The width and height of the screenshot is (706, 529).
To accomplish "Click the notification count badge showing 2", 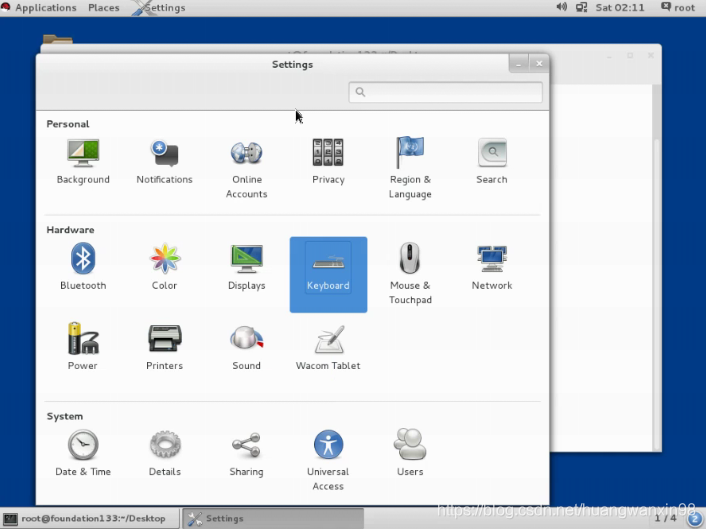I will point(695,519).
